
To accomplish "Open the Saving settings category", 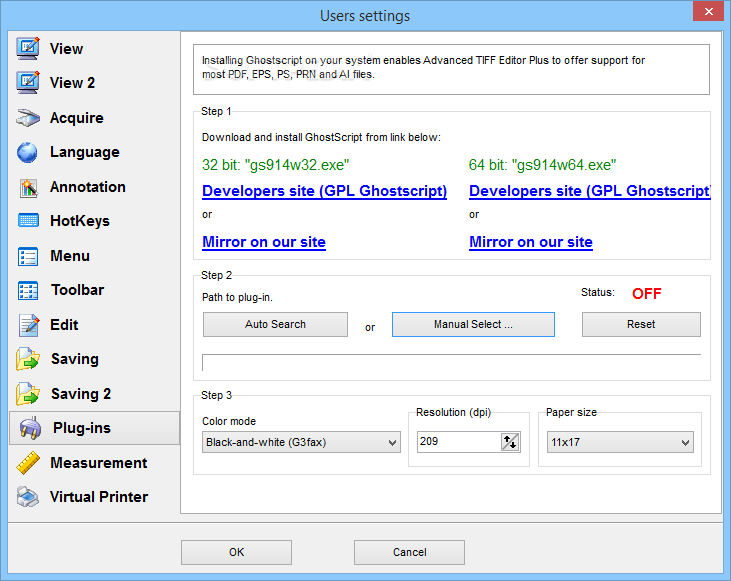I will [75, 359].
